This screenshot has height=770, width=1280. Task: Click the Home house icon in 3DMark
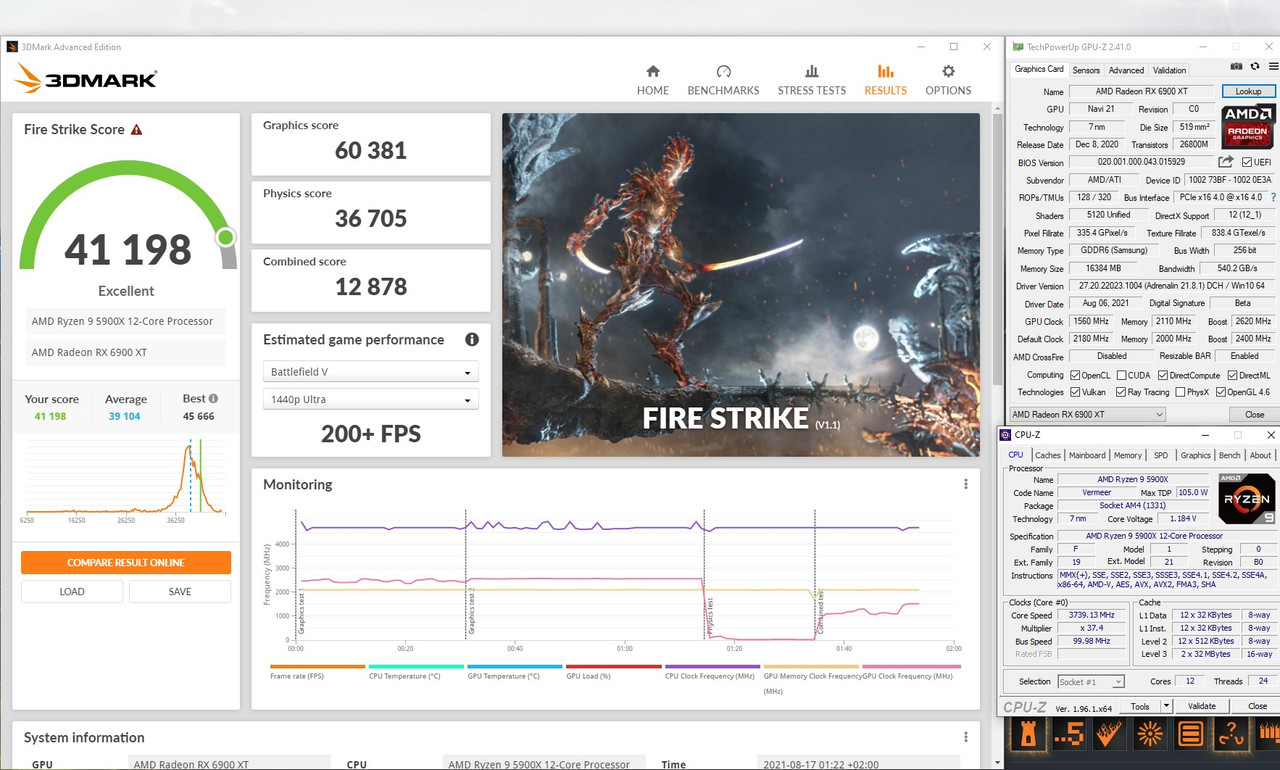(653, 72)
